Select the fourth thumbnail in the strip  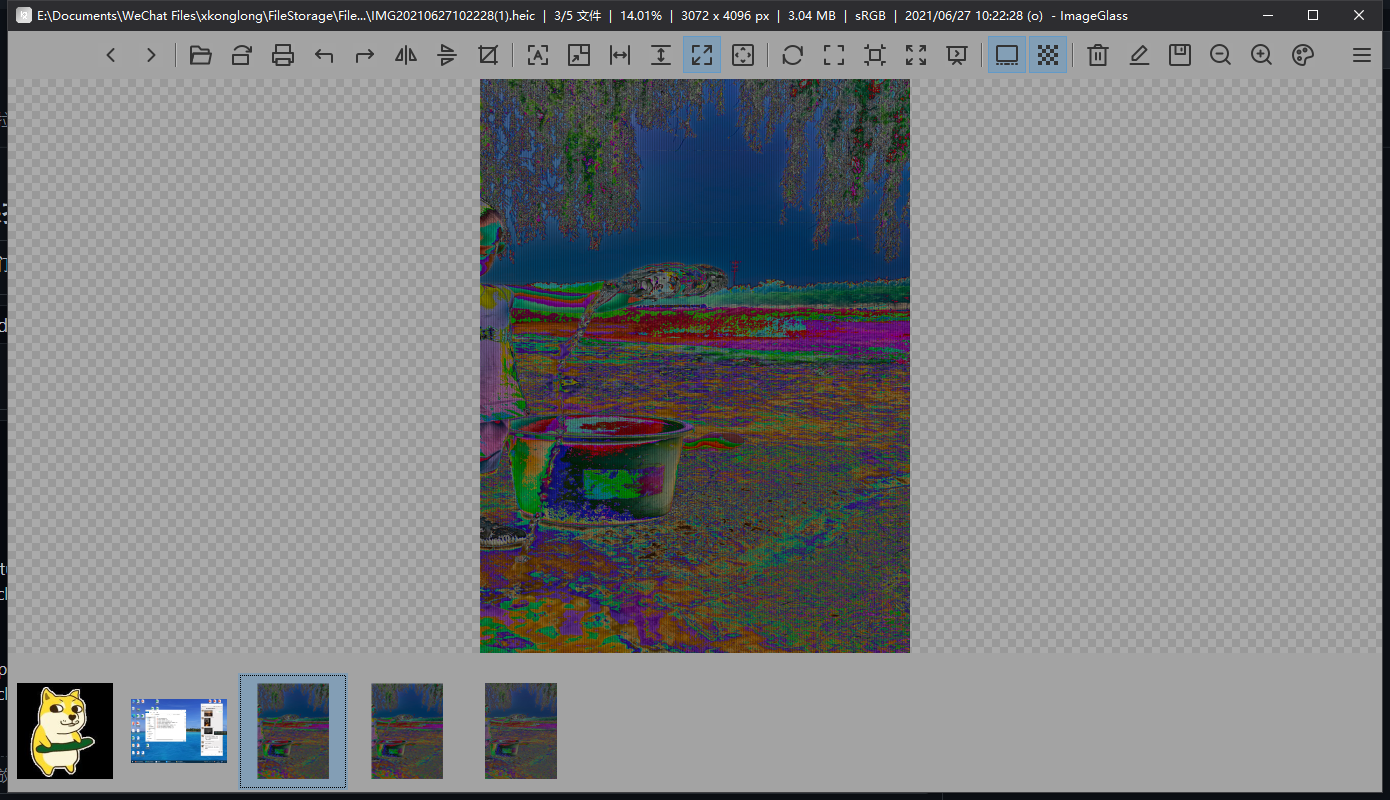[407, 731]
